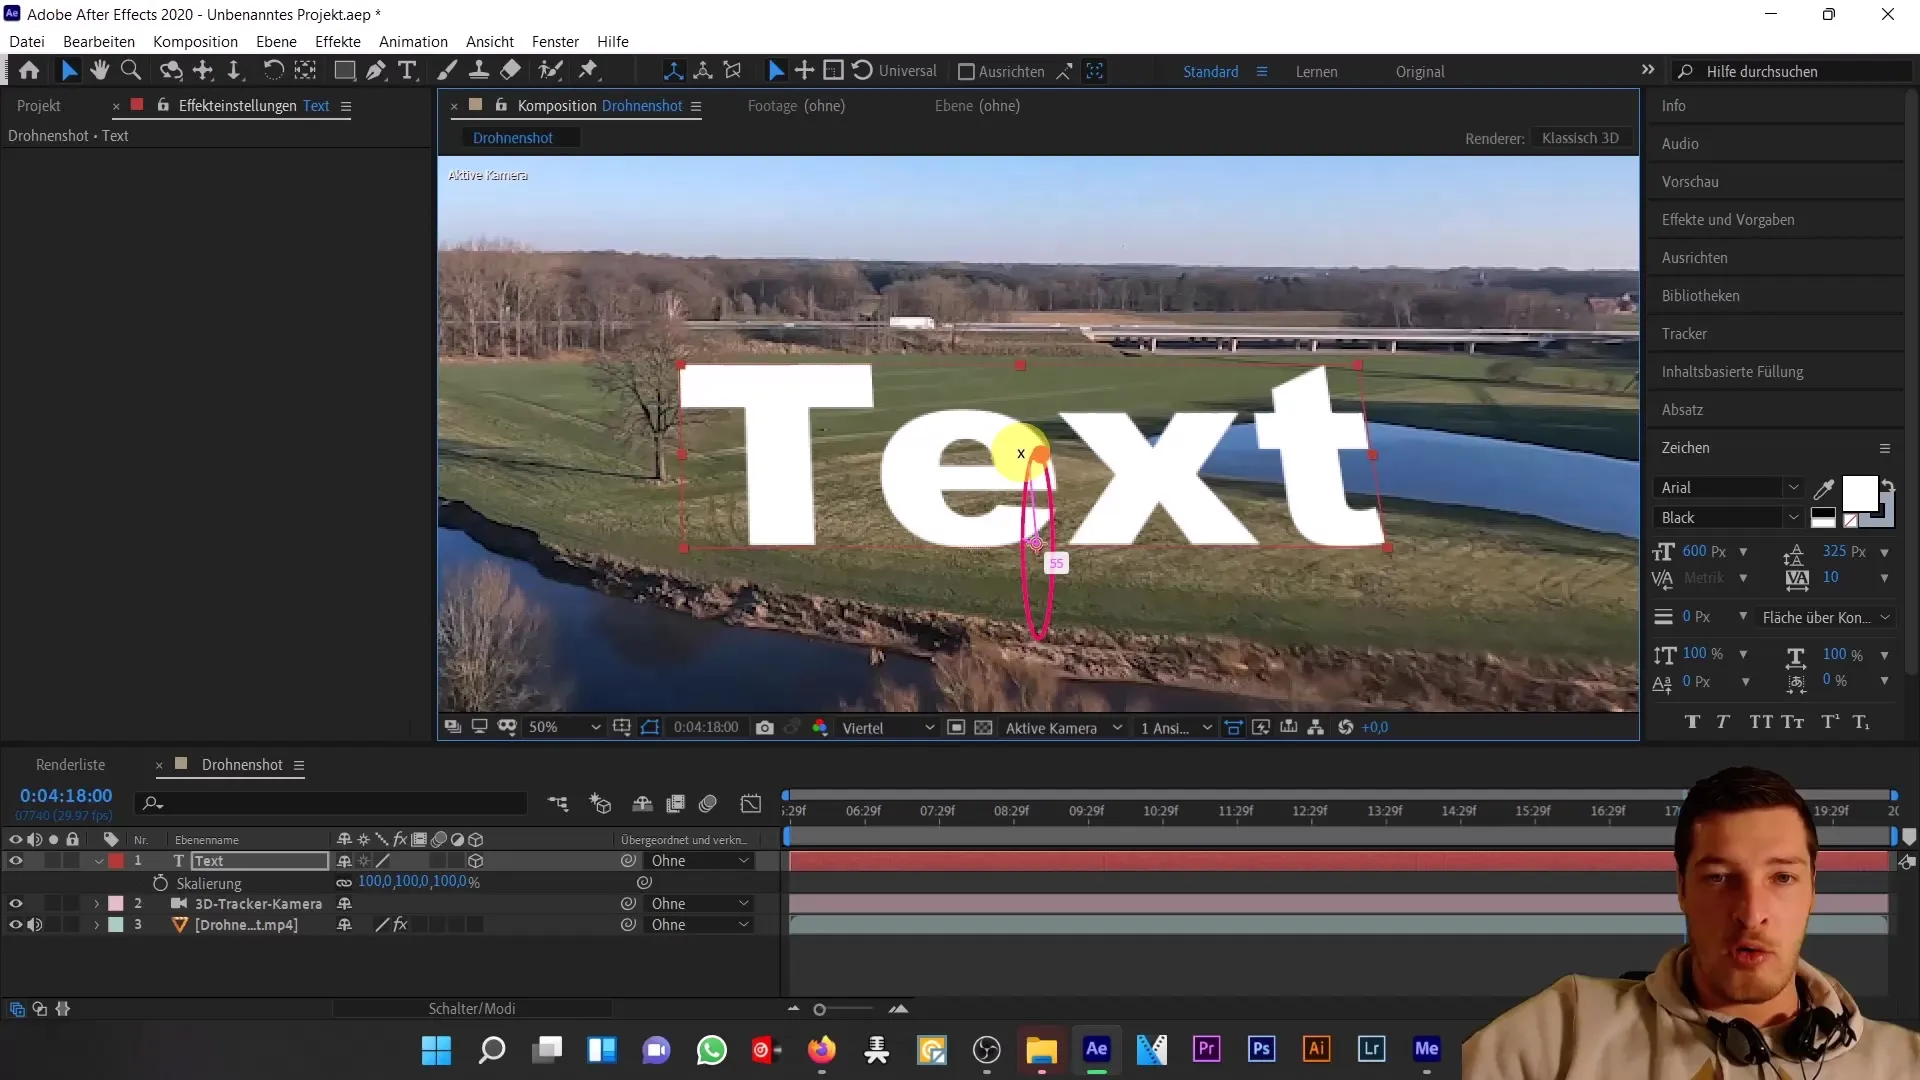1920x1080 pixels.
Task: Open the Animation menu
Action: pyautogui.click(x=413, y=41)
